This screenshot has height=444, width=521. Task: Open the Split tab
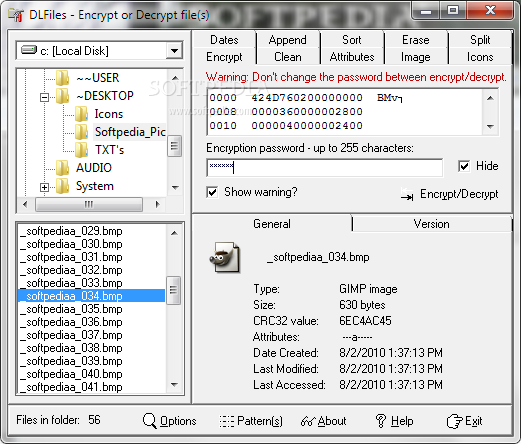point(480,40)
